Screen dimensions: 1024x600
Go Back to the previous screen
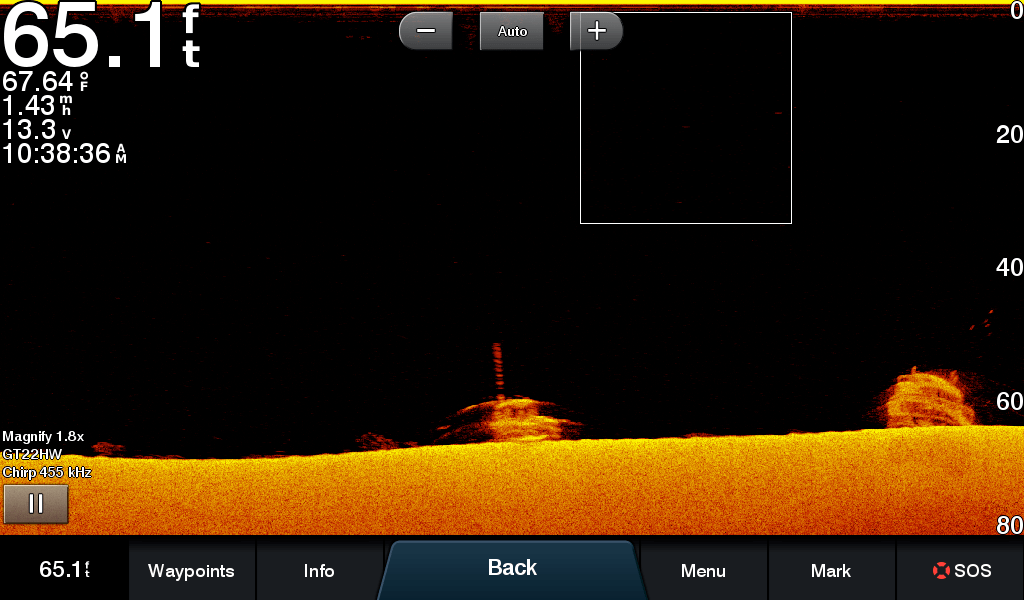pos(512,568)
